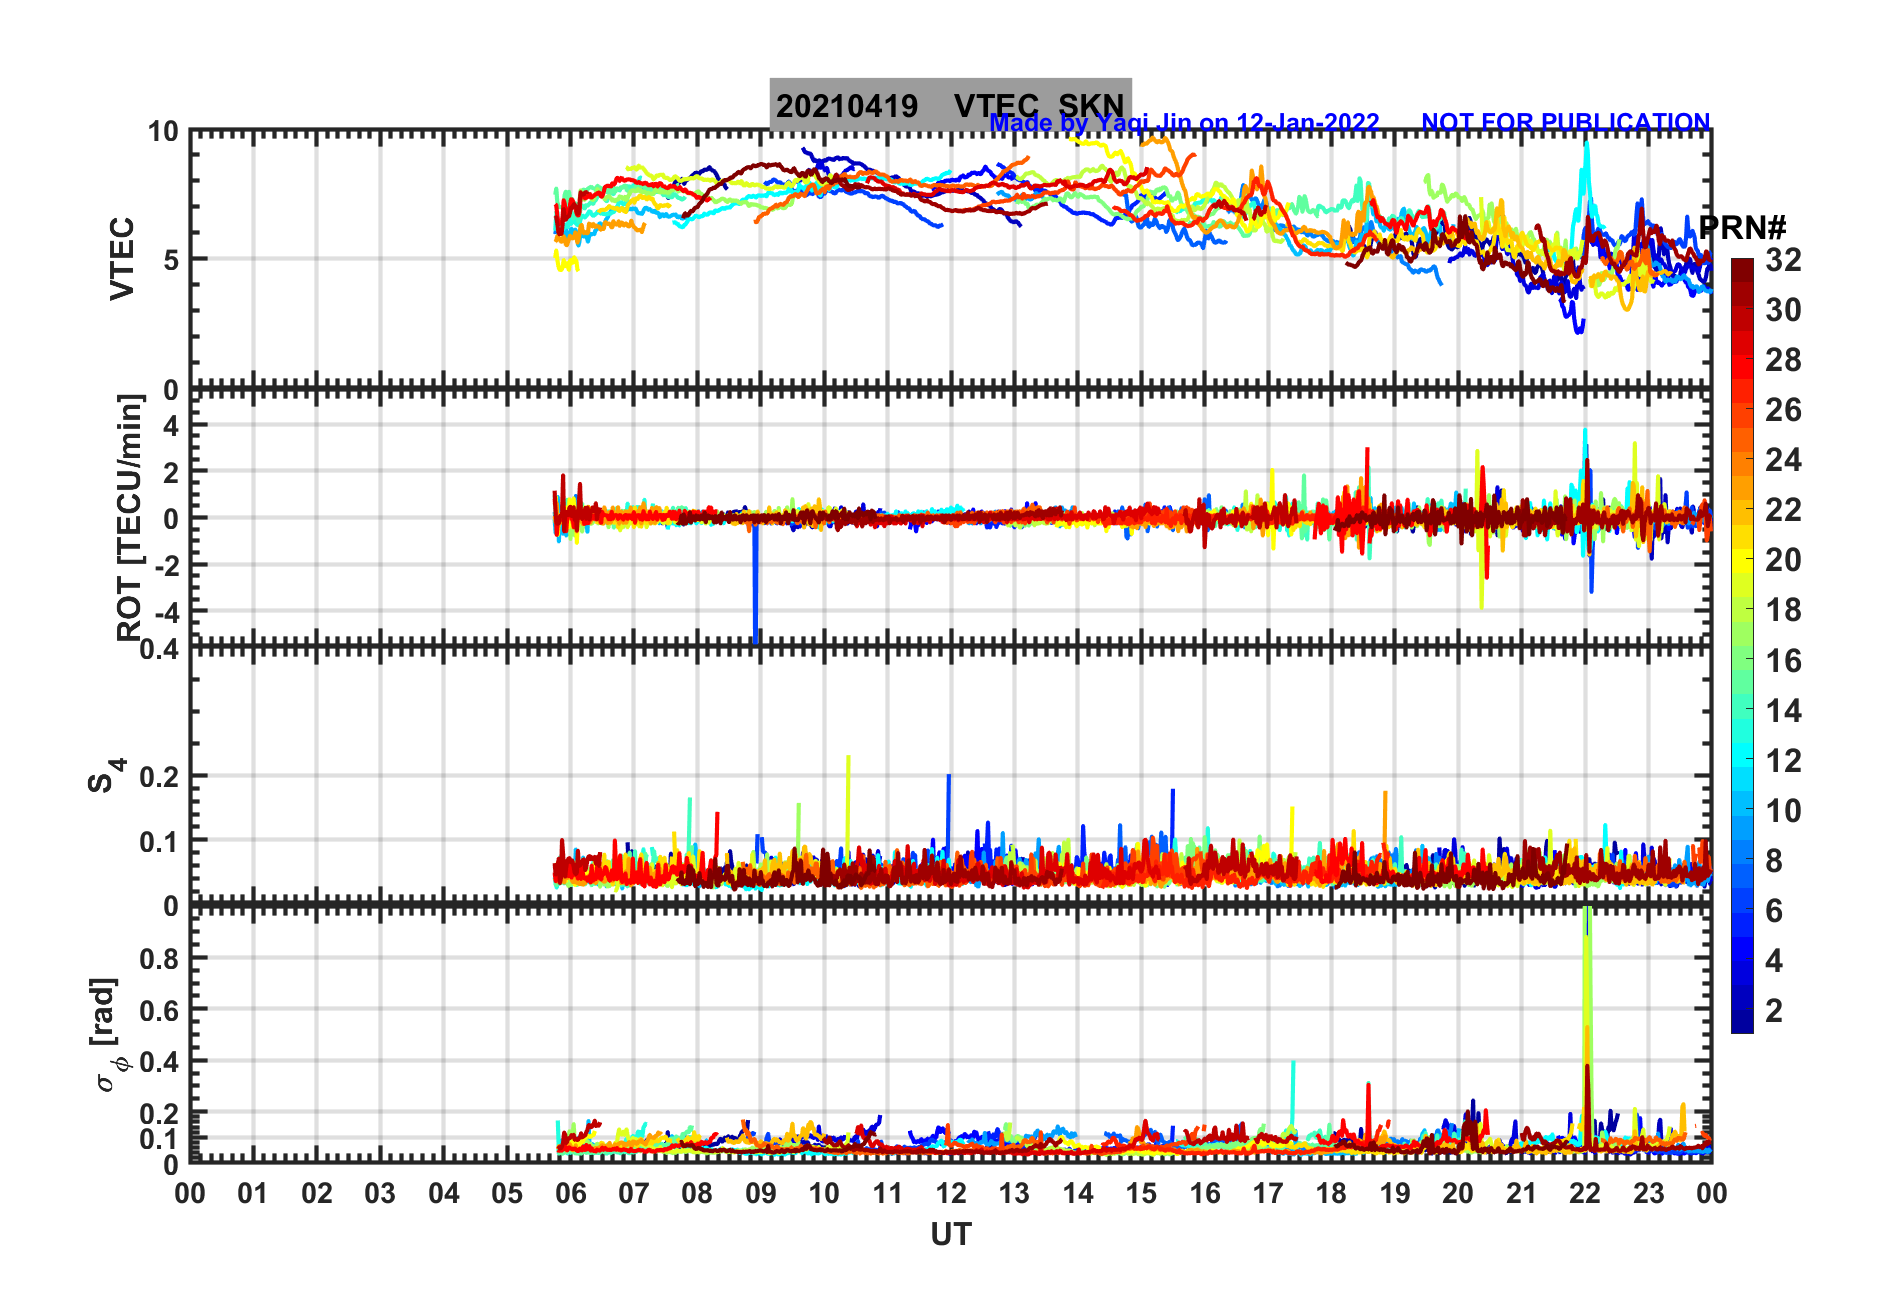The height and width of the screenshot is (1292, 1902).
Task: Click the x-axis hour label 21
Action: coord(1521,1193)
